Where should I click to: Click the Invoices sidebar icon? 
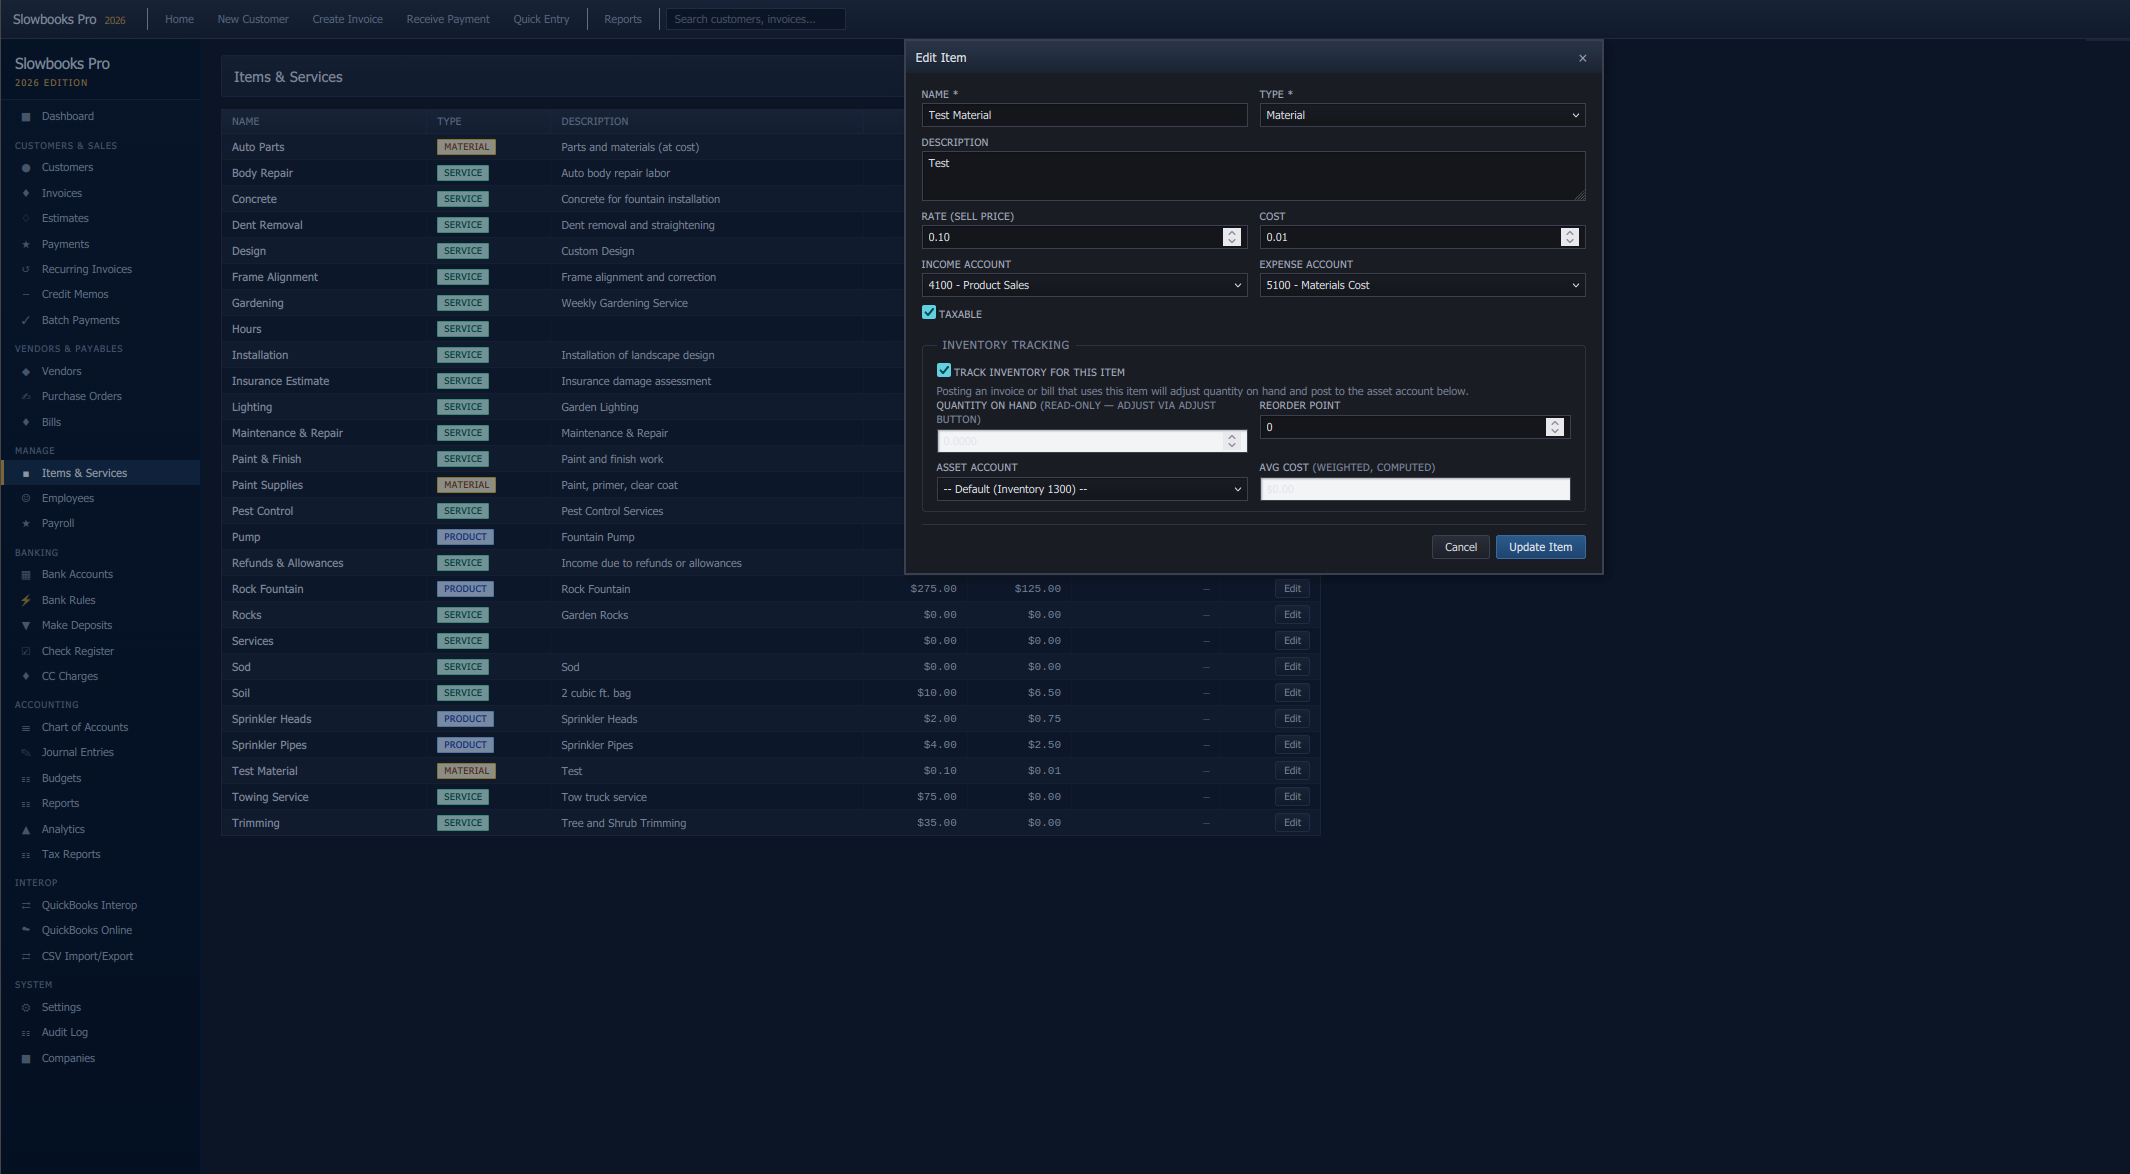(26, 194)
